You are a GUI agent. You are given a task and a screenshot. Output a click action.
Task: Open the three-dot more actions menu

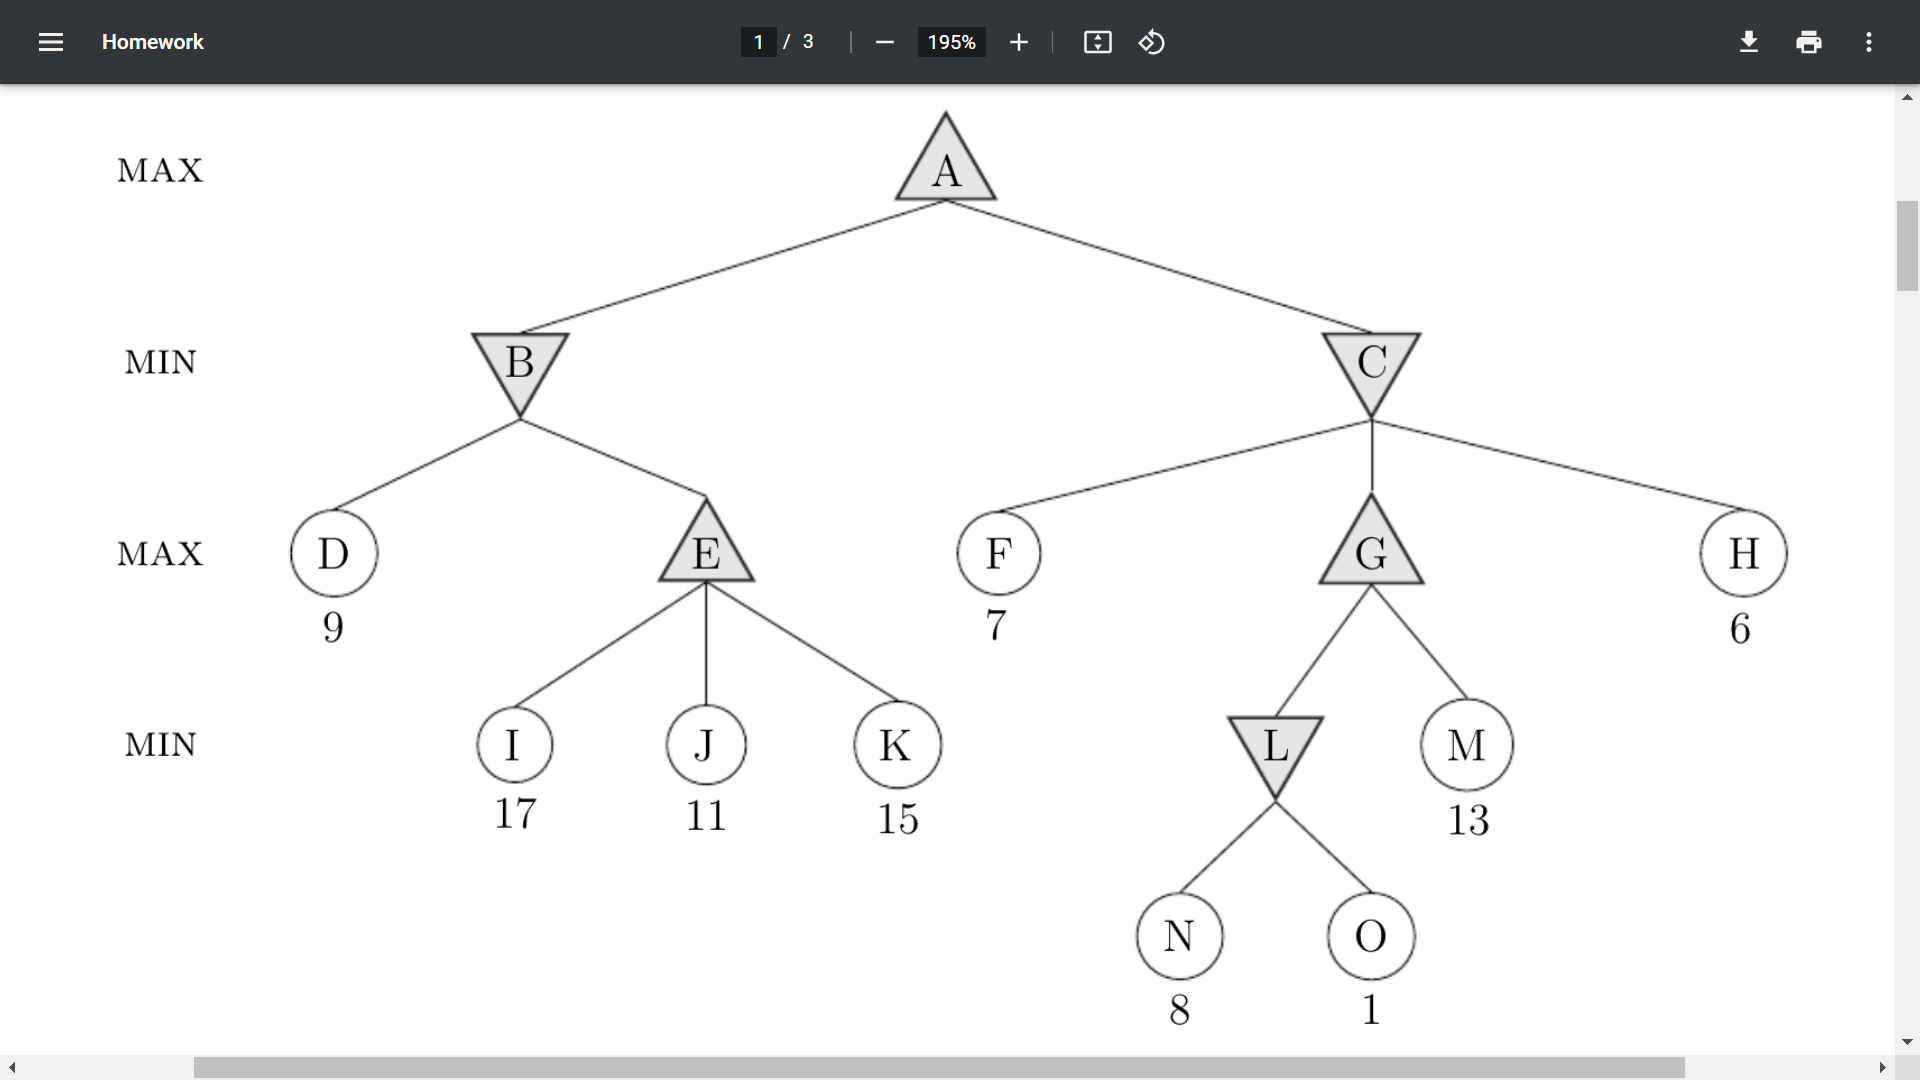pyautogui.click(x=1868, y=42)
